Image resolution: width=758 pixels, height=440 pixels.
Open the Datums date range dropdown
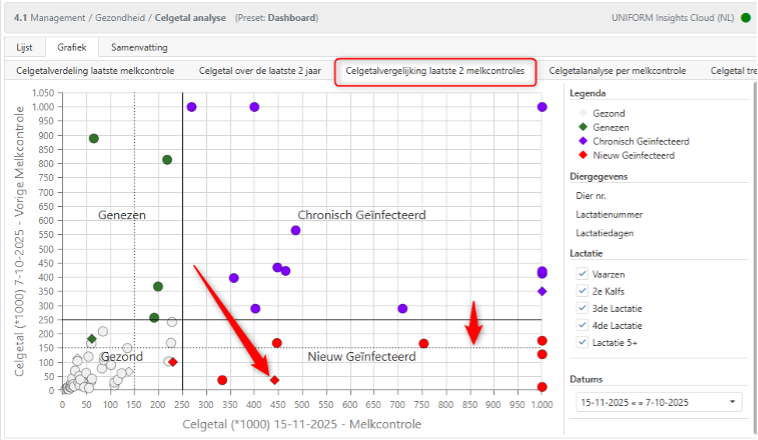coord(659,401)
